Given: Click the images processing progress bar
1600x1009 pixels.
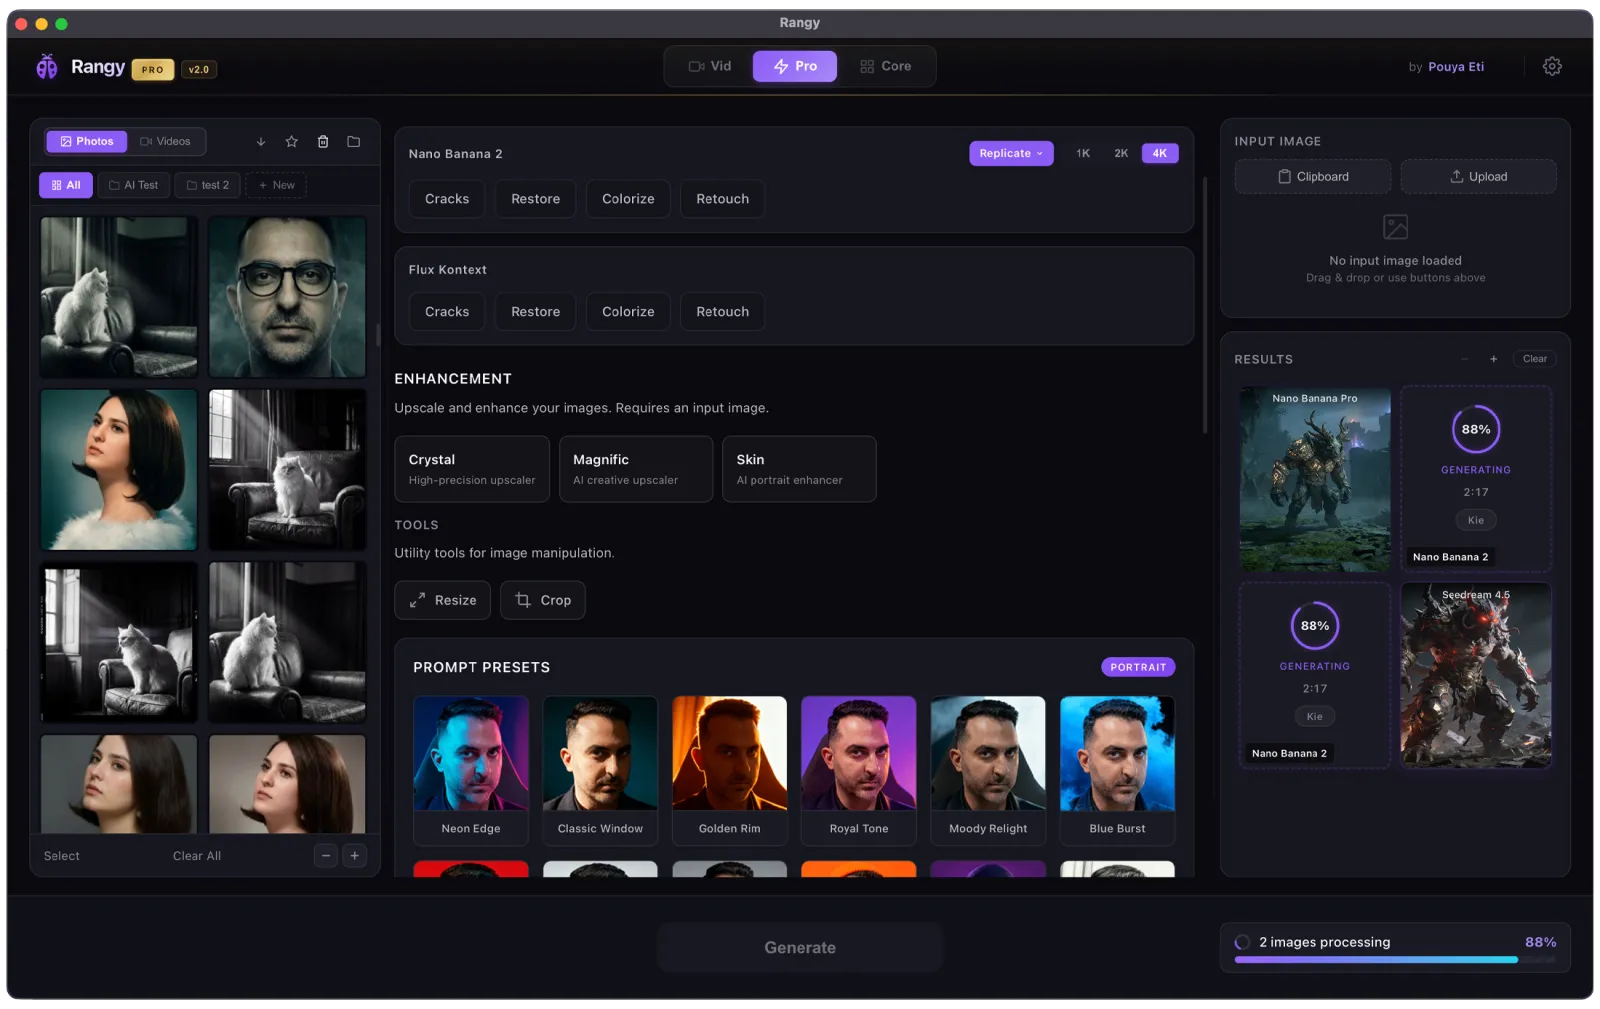Looking at the screenshot, I should pos(1394,960).
